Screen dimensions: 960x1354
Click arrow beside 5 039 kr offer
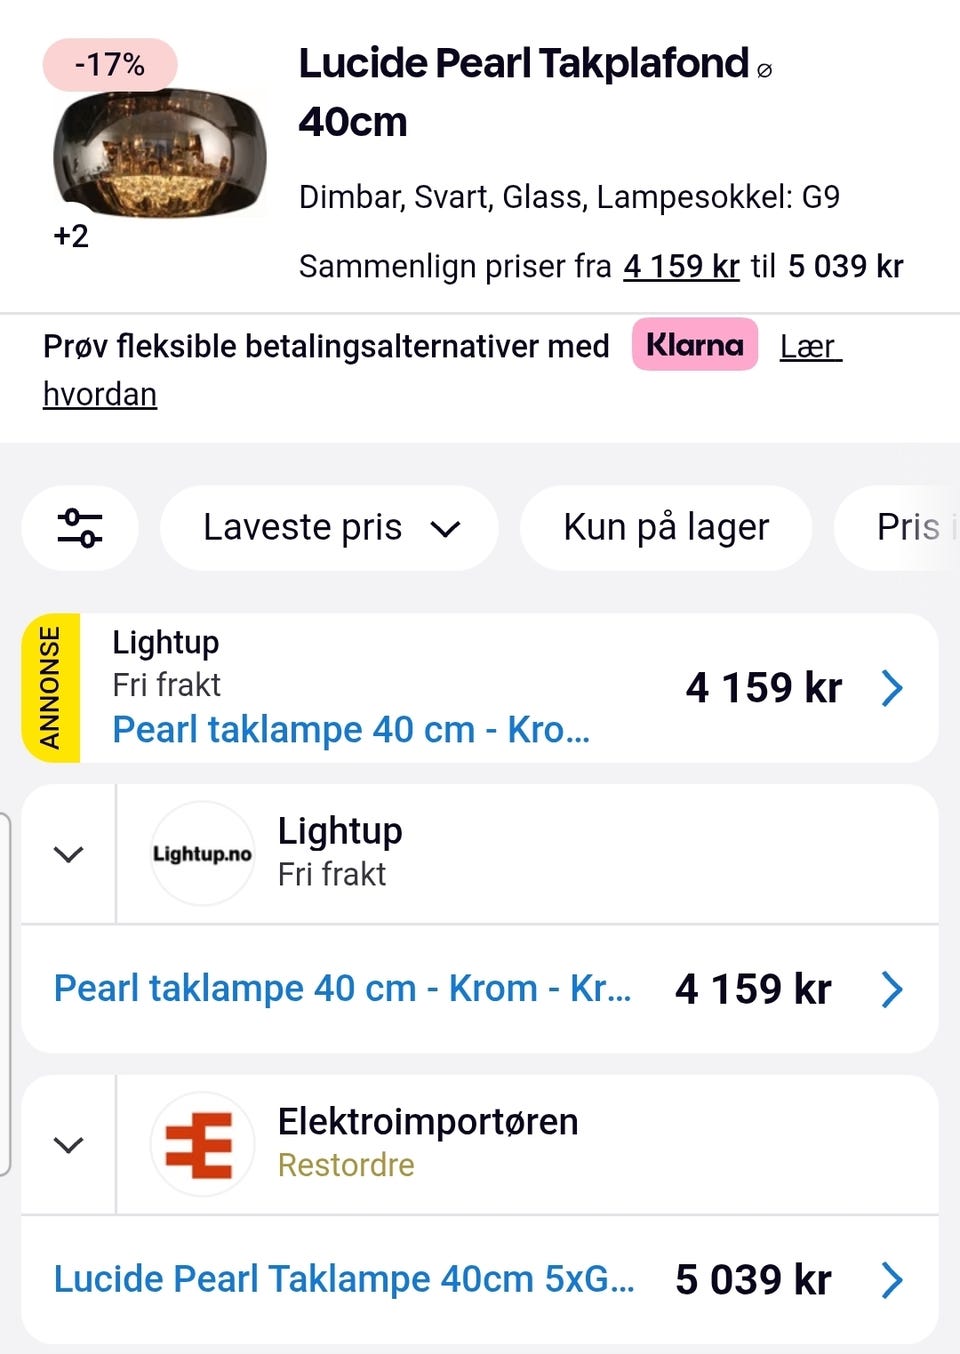(892, 1279)
